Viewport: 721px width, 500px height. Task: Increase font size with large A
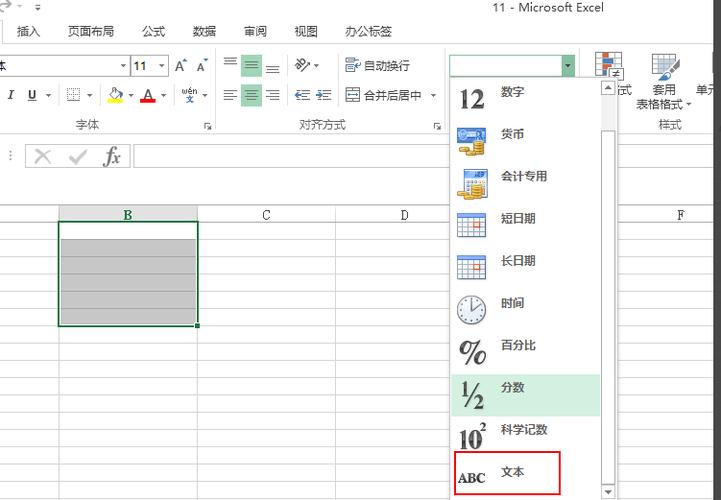pos(181,66)
